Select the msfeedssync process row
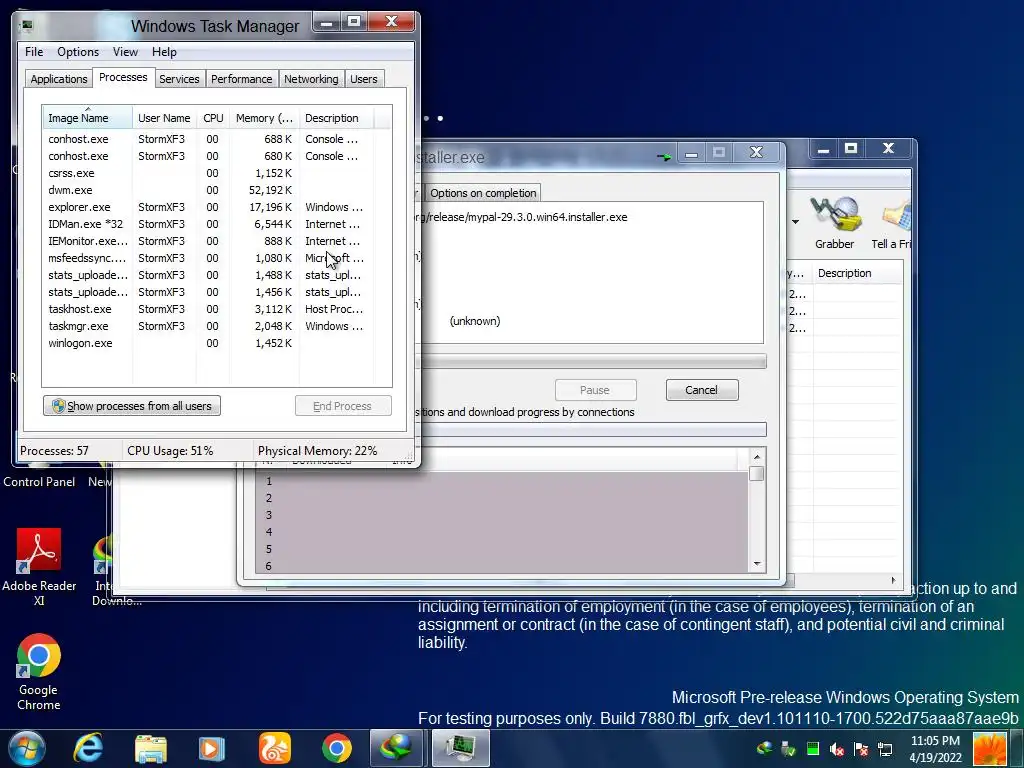 (208, 258)
